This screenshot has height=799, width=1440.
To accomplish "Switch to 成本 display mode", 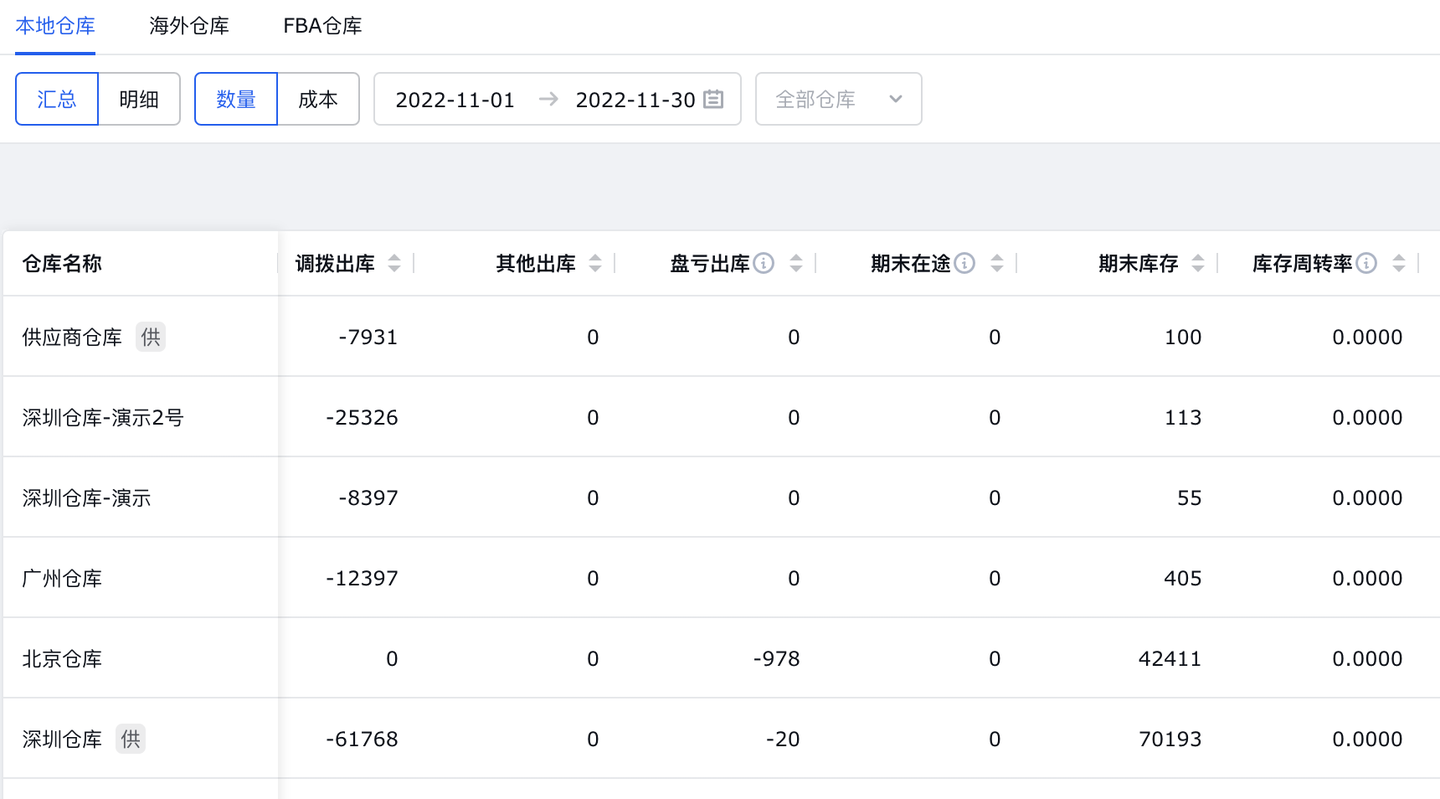I will [x=318, y=99].
